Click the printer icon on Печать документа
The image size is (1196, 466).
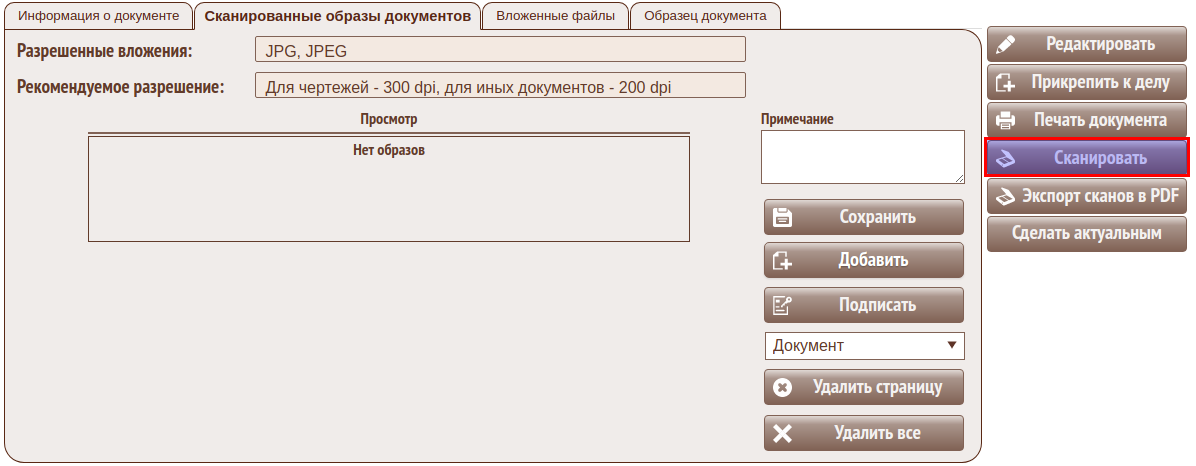tap(1006, 120)
